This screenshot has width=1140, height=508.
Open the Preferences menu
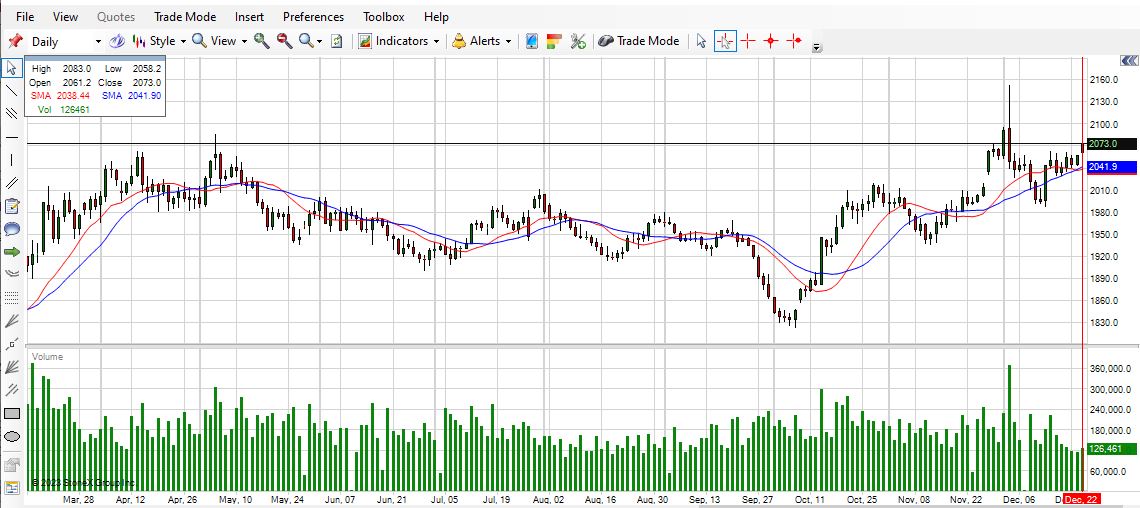313,17
